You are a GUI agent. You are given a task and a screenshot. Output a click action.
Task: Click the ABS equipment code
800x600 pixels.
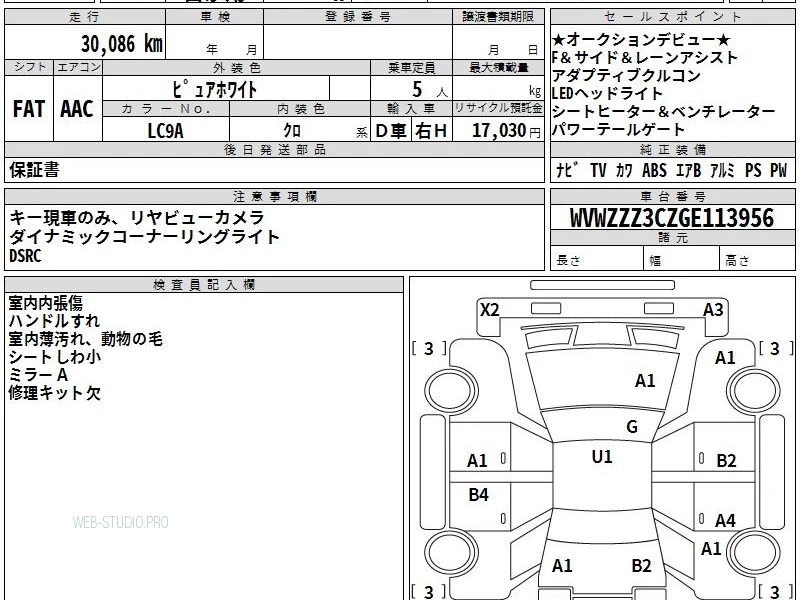click(654, 170)
